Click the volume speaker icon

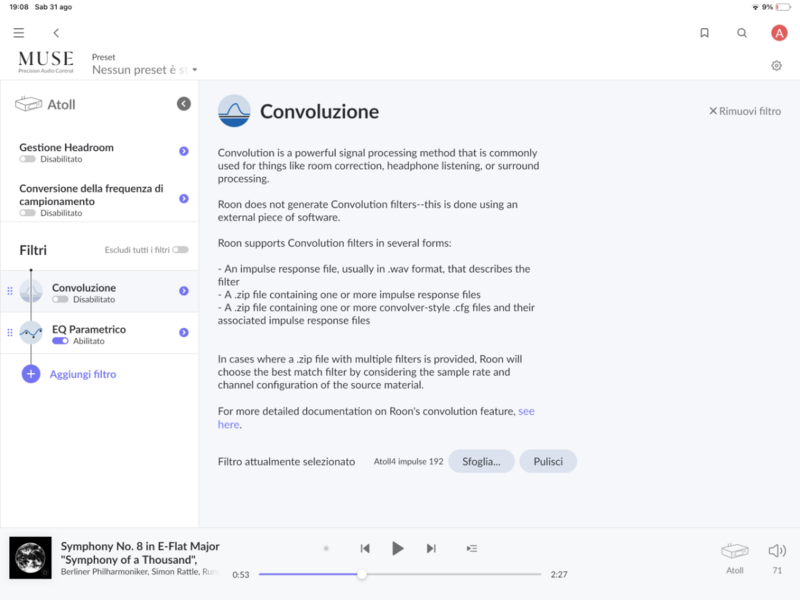777,551
